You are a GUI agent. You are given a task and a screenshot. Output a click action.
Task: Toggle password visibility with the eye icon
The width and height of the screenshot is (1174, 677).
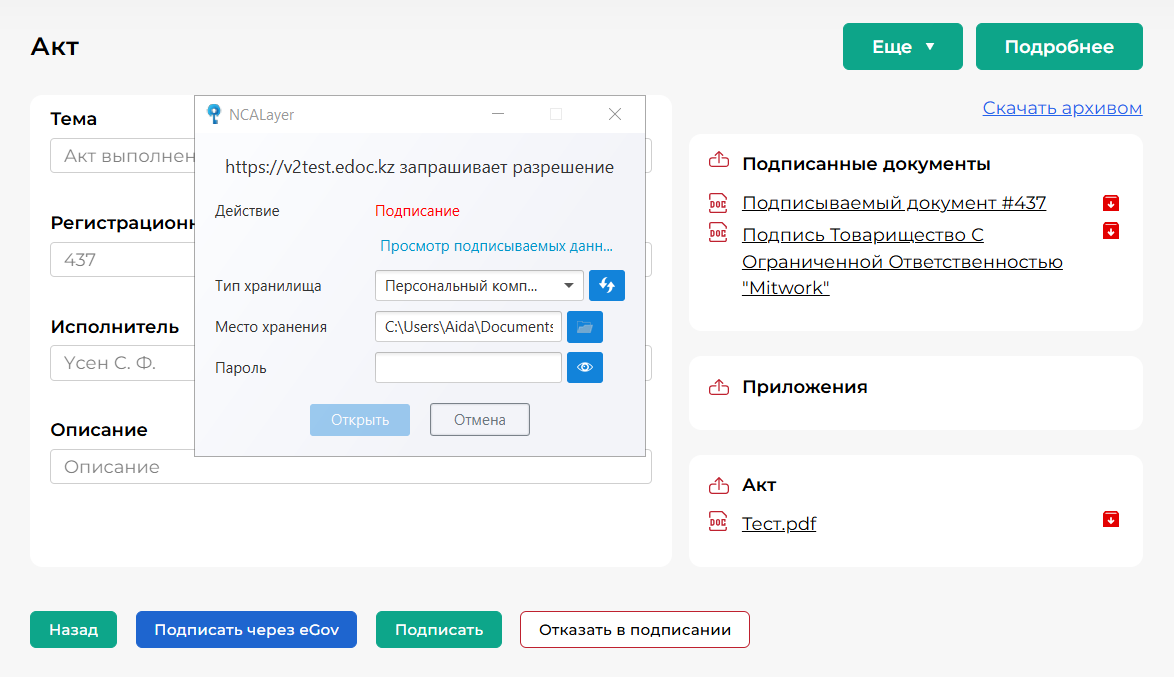click(x=584, y=367)
